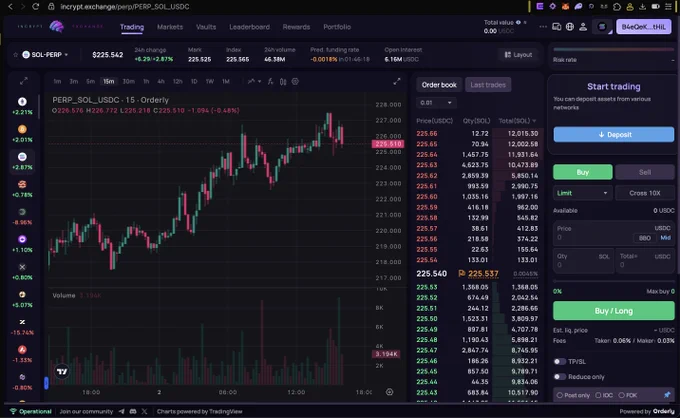
Task: Select the IOC option
Action: pyautogui.click(x=604, y=395)
